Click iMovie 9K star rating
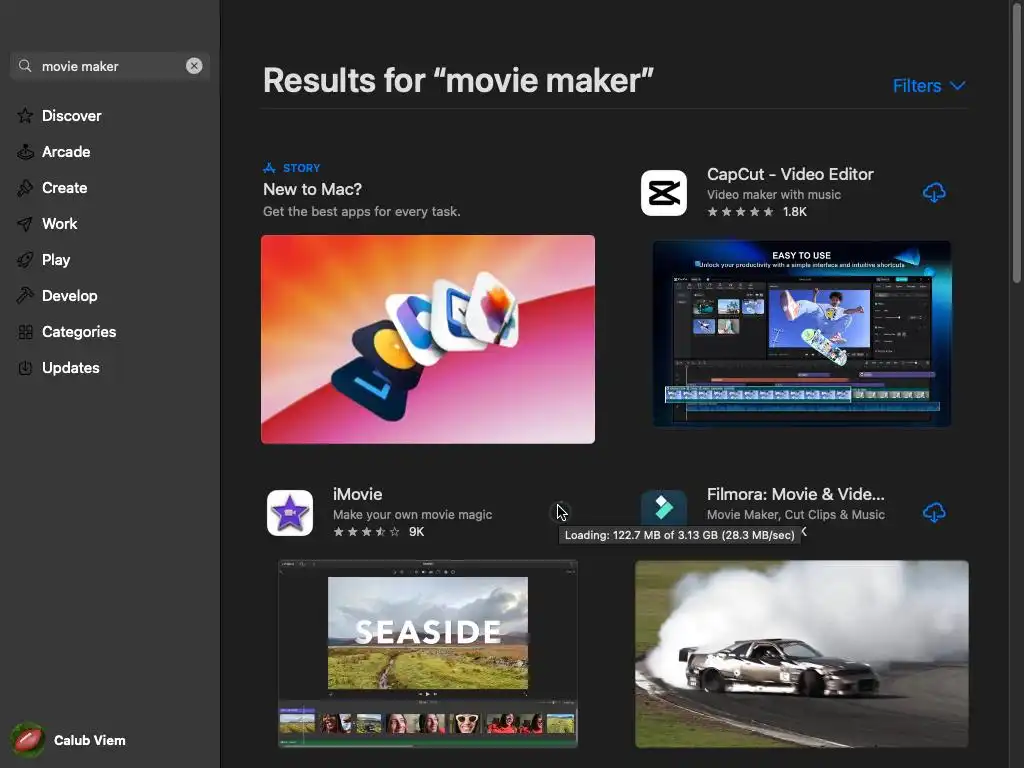1024x768 pixels. [x=378, y=532]
